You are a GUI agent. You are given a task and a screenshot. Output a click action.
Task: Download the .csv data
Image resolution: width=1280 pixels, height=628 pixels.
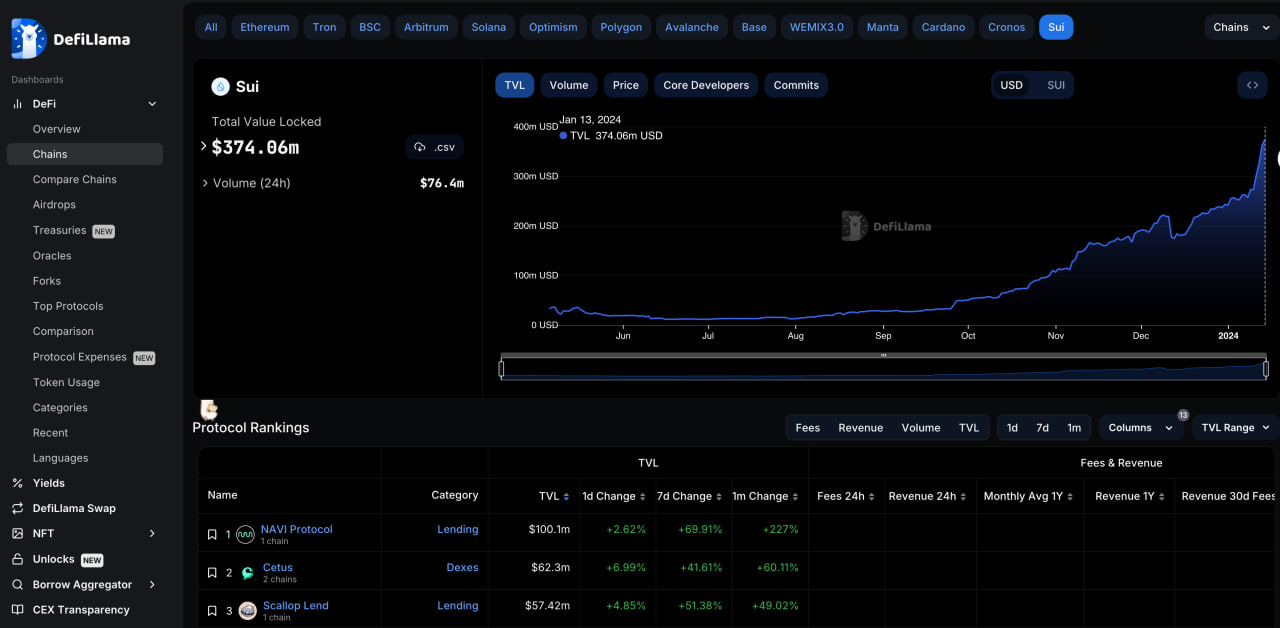tap(434, 147)
